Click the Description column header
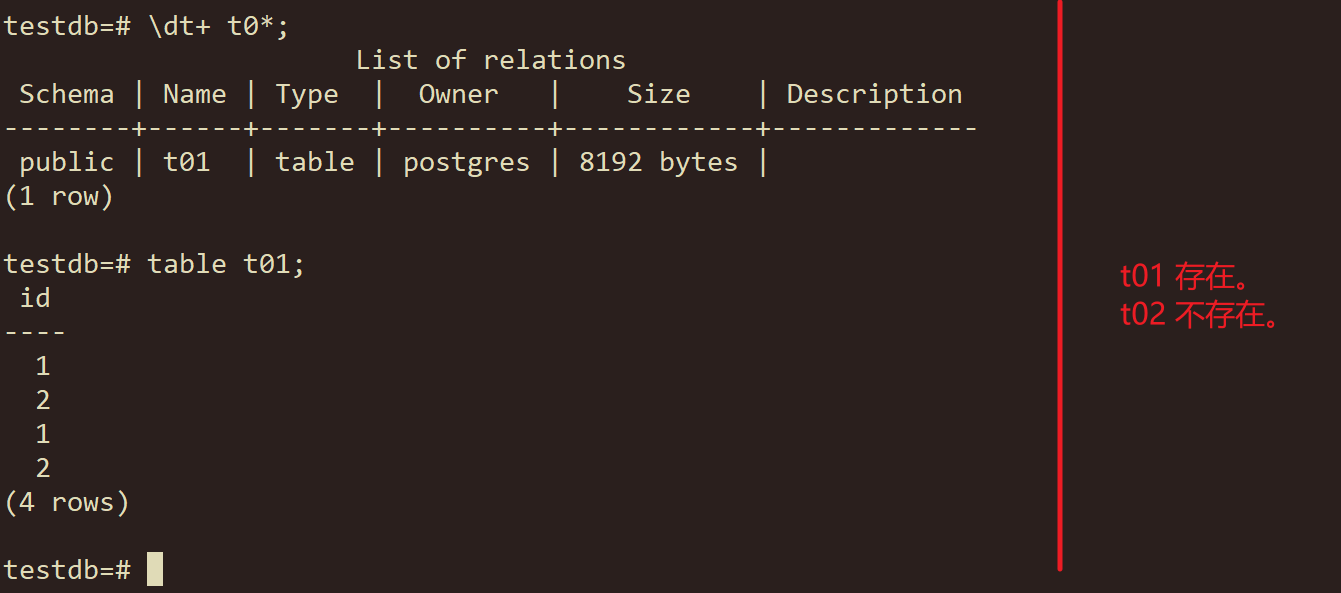1341x593 pixels. click(x=874, y=95)
